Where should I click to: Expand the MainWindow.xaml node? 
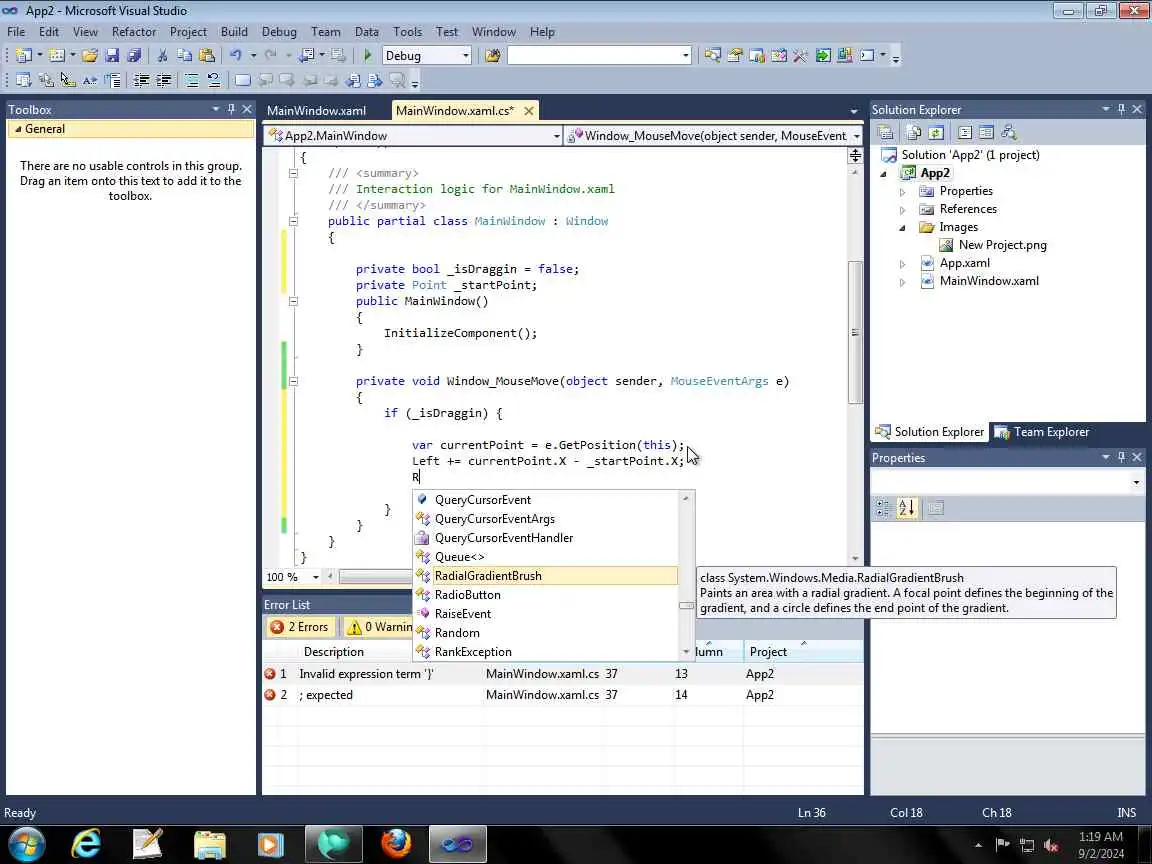[x=902, y=282]
